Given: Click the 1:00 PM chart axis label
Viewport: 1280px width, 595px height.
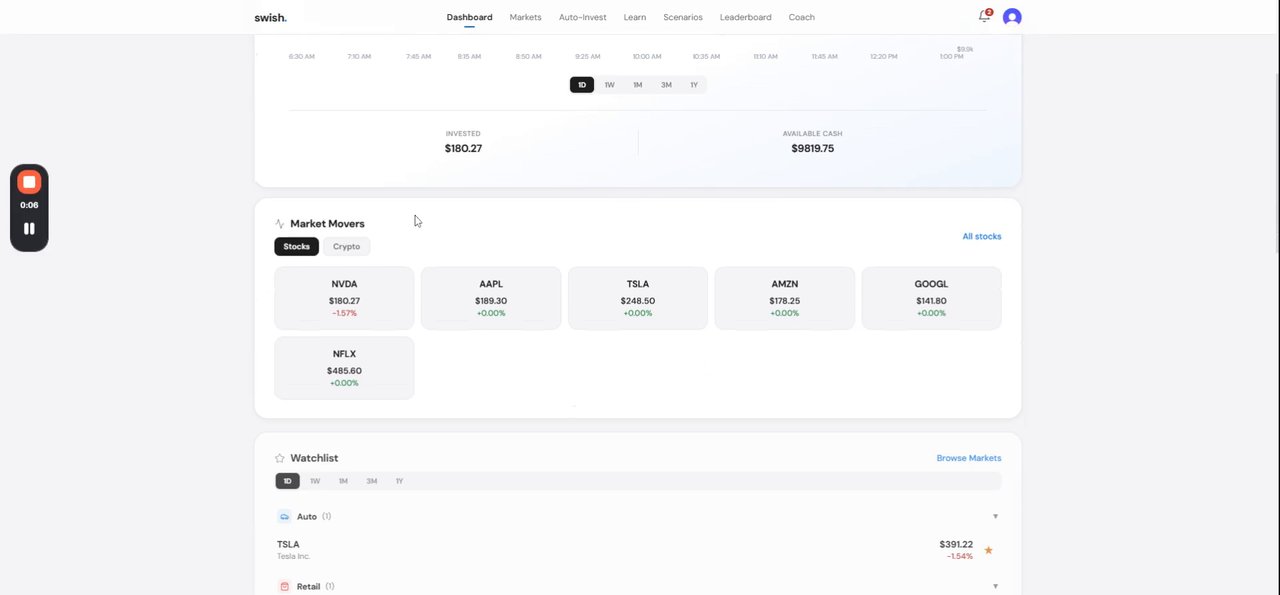Looking at the screenshot, I should point(952,57).
